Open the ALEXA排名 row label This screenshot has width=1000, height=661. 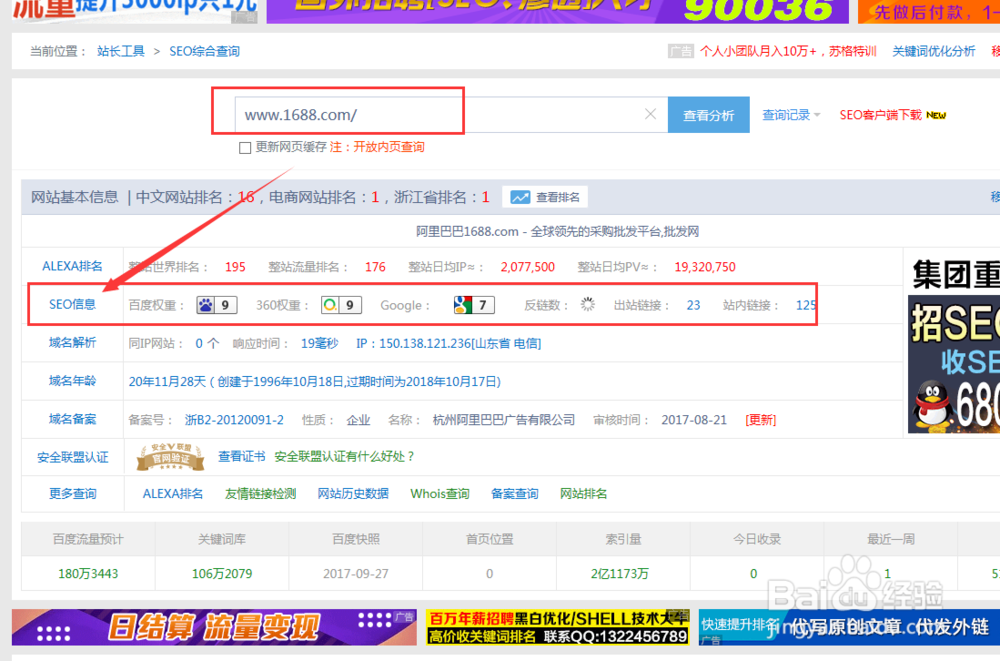point(72,266)
